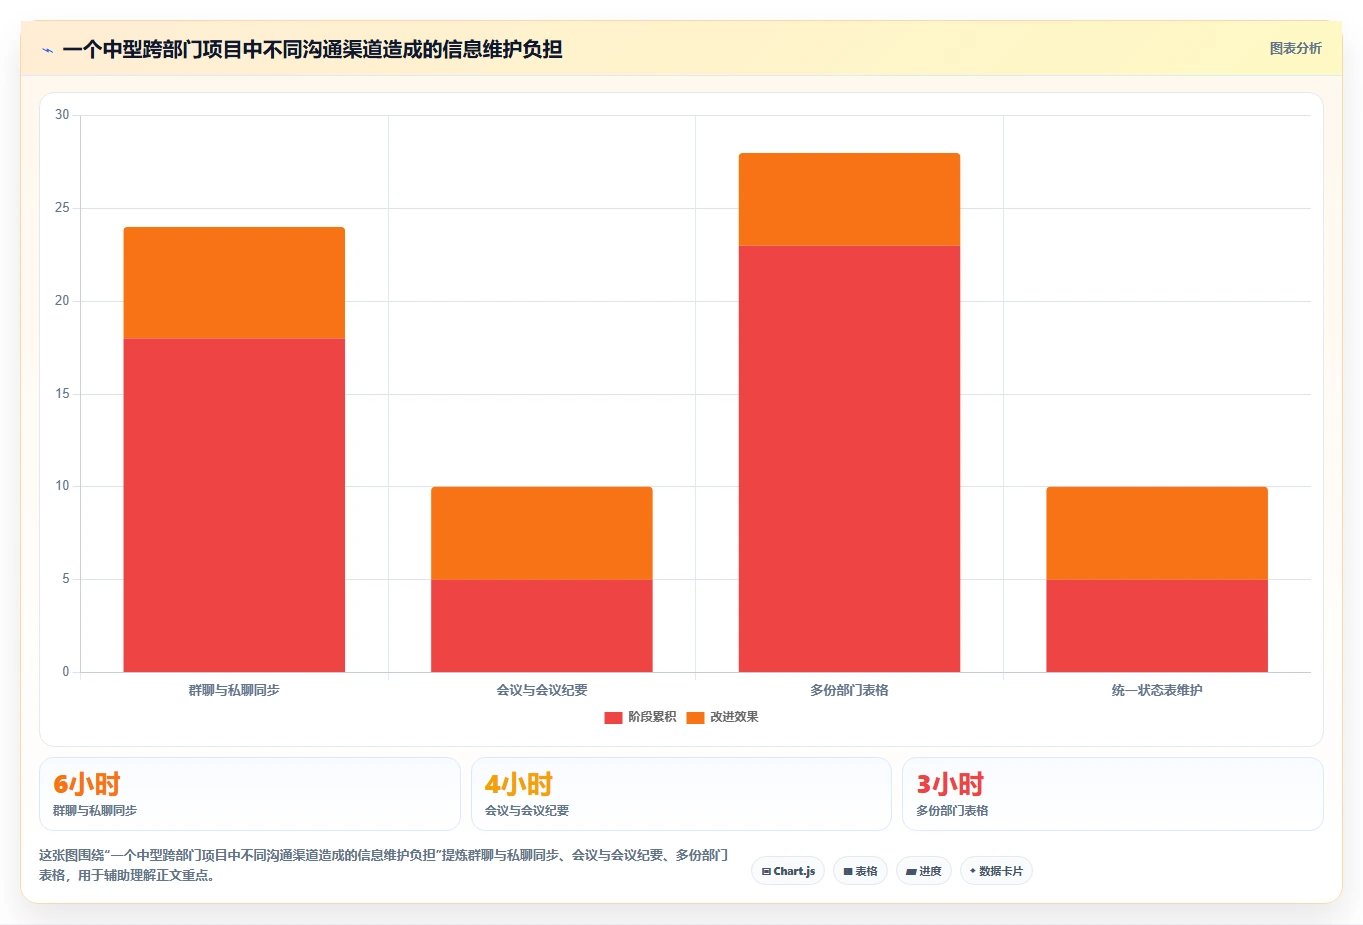The image size is (1363, 925).
Task: Click the description paragraph starting 这张图围绕
Action: tap(384, 865)
